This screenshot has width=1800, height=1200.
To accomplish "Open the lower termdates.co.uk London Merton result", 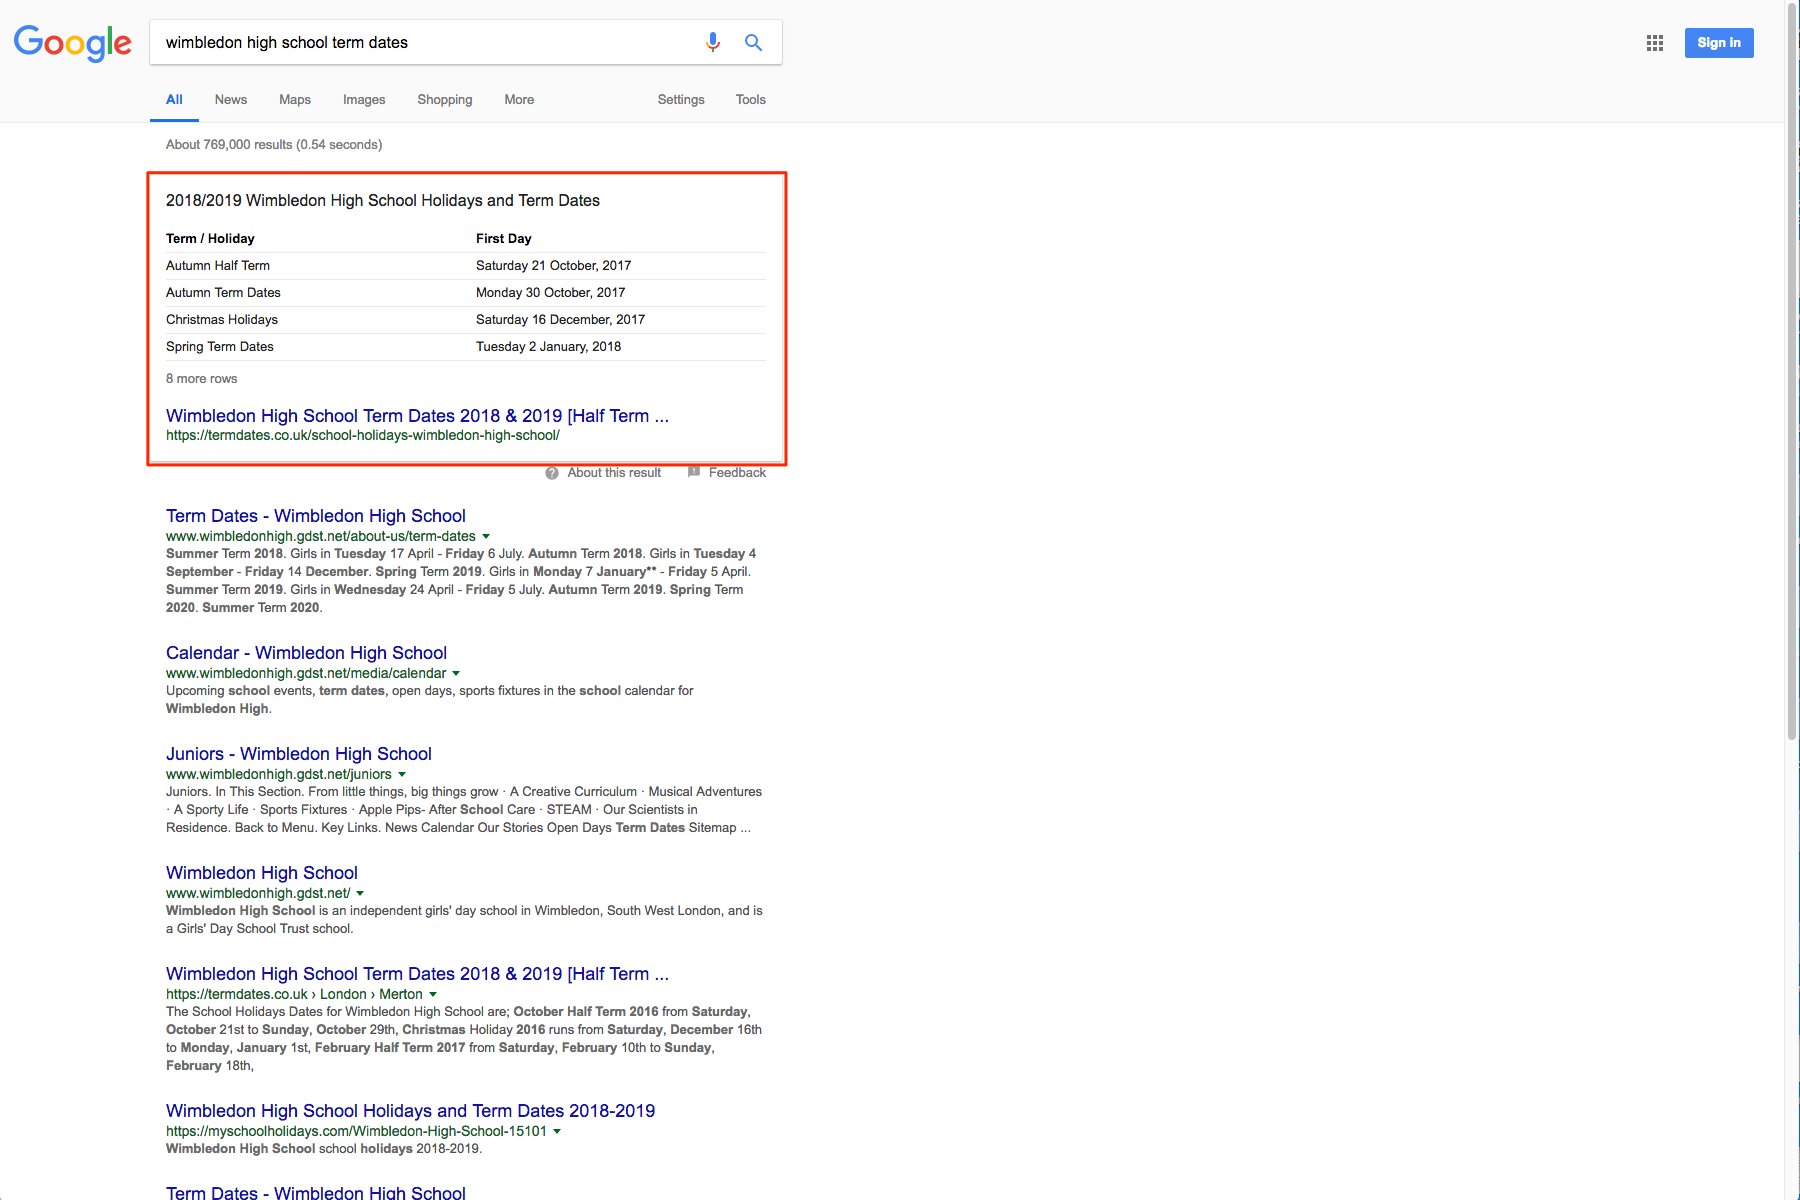I will tap(417, 974).
